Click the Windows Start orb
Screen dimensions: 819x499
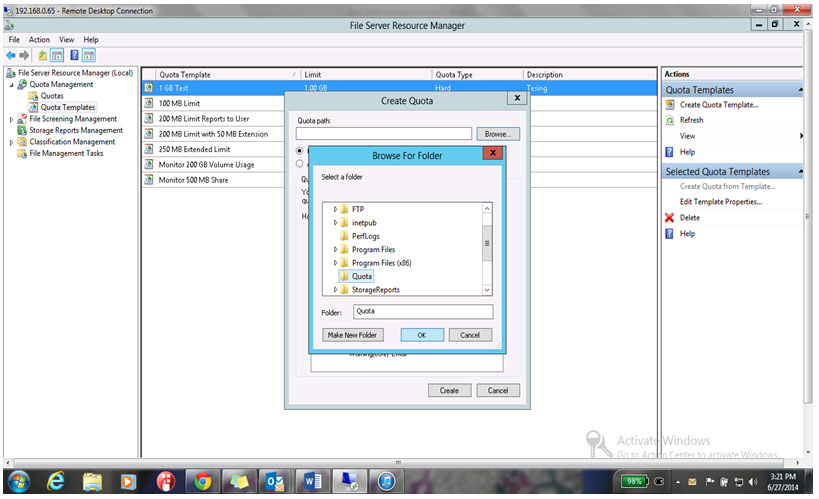pos(18,481)
